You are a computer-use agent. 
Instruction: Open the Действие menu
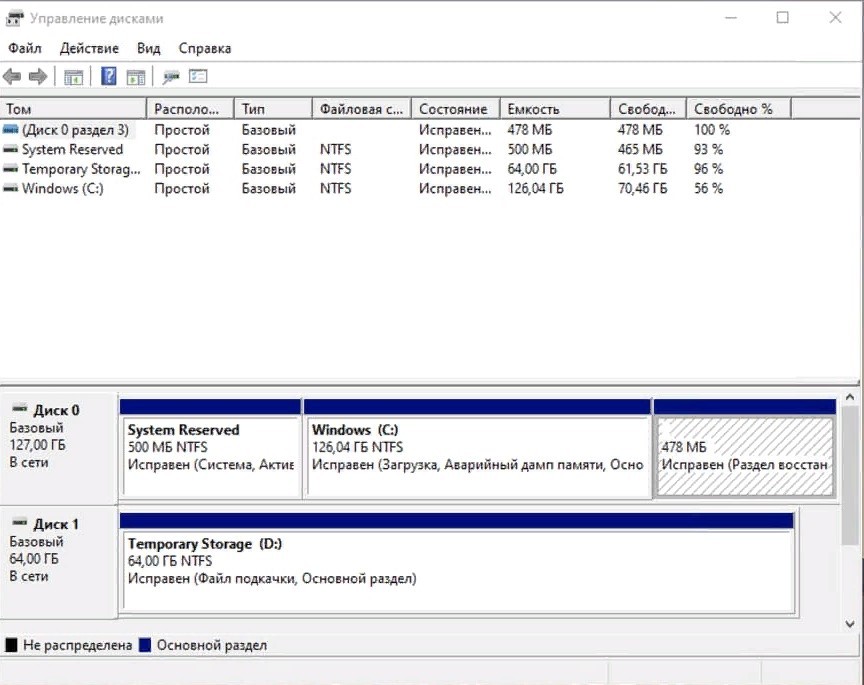(89, 48)
